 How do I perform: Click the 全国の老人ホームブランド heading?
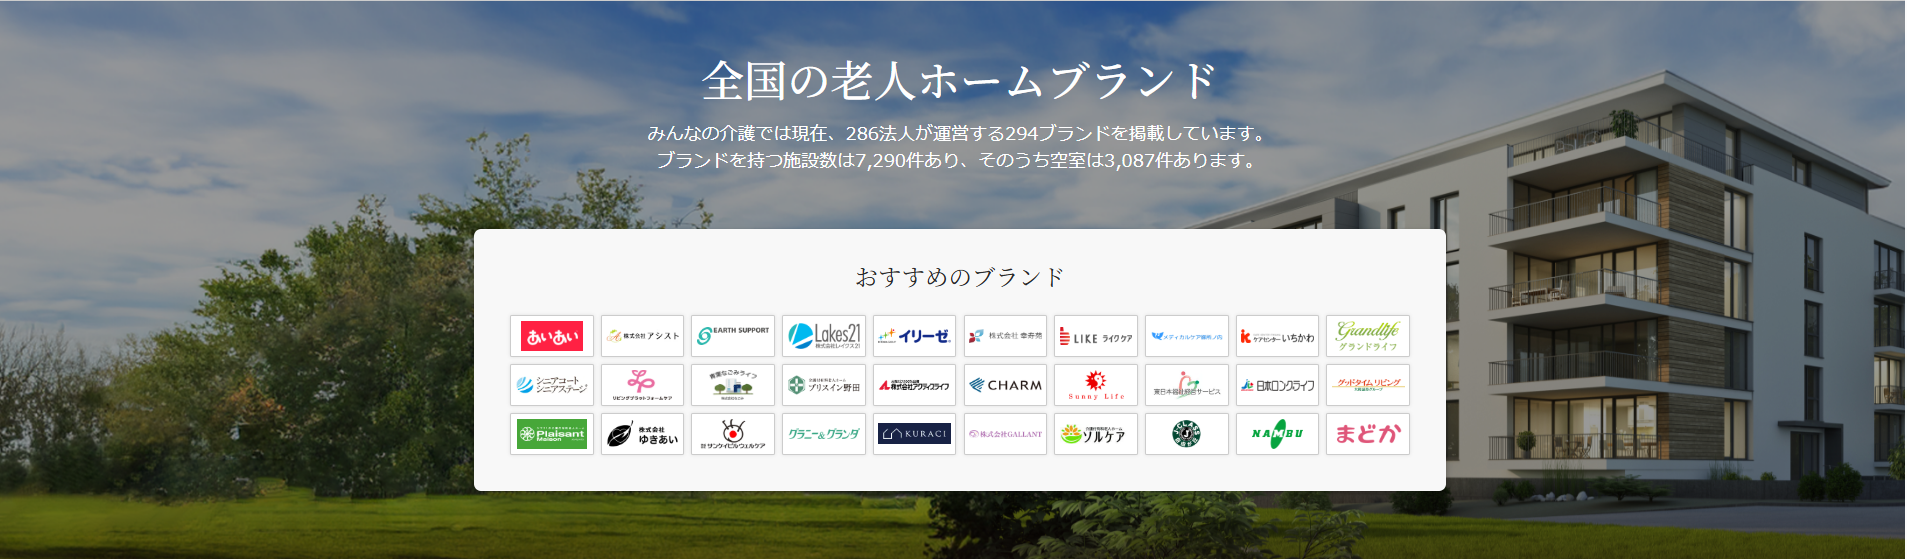[x=959, y=80]
